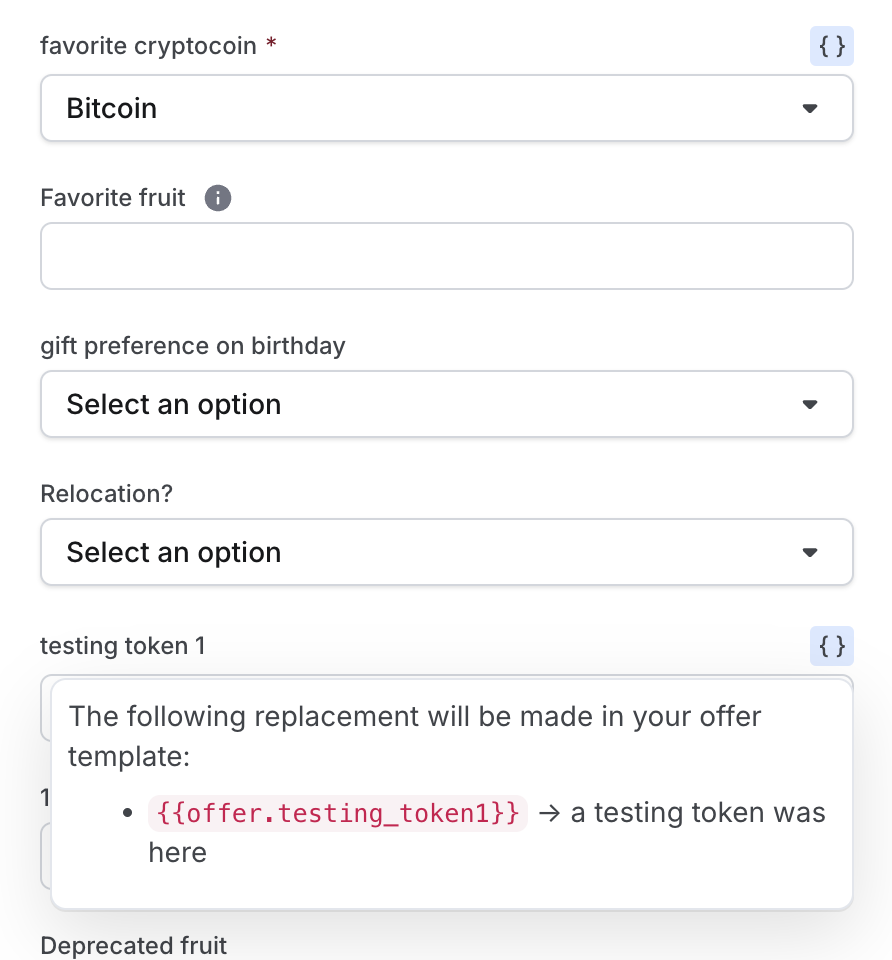
Task: Click the 'favorite cryptocoin' field label
Action: pyautogui.click(x=148, y=46)
